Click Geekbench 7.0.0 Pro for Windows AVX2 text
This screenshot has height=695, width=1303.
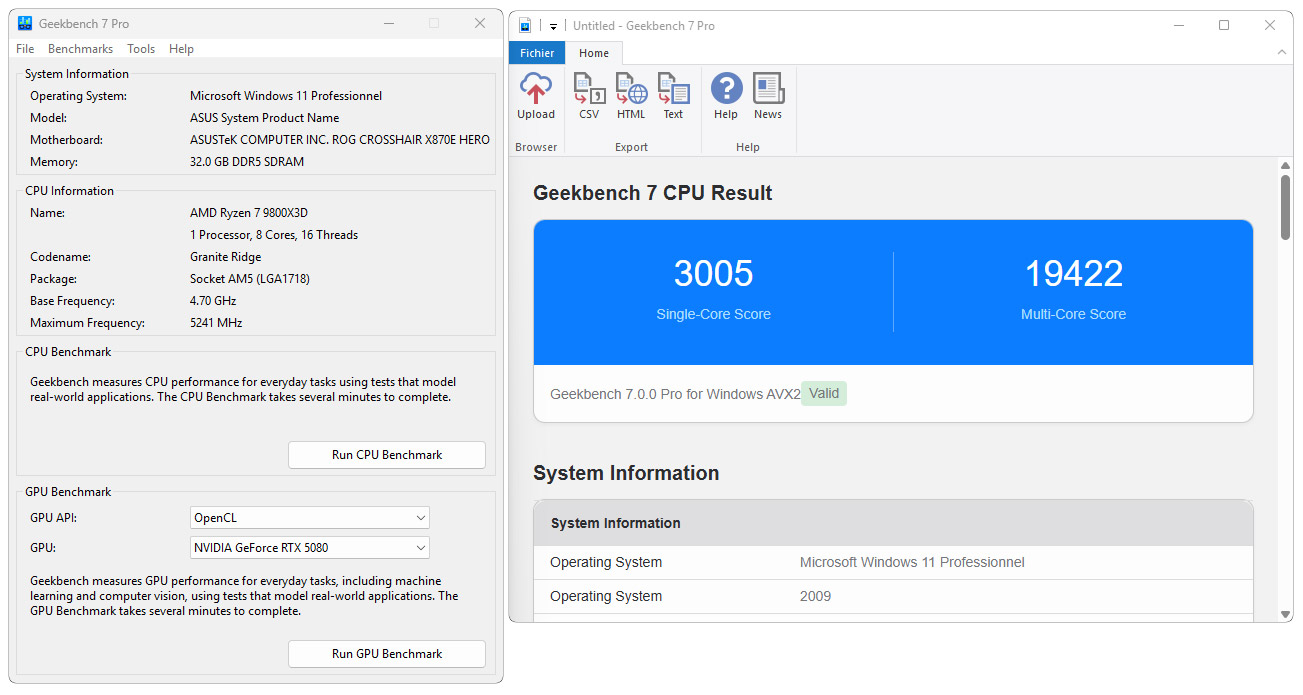pyautogui.click(x=675, y=394)
